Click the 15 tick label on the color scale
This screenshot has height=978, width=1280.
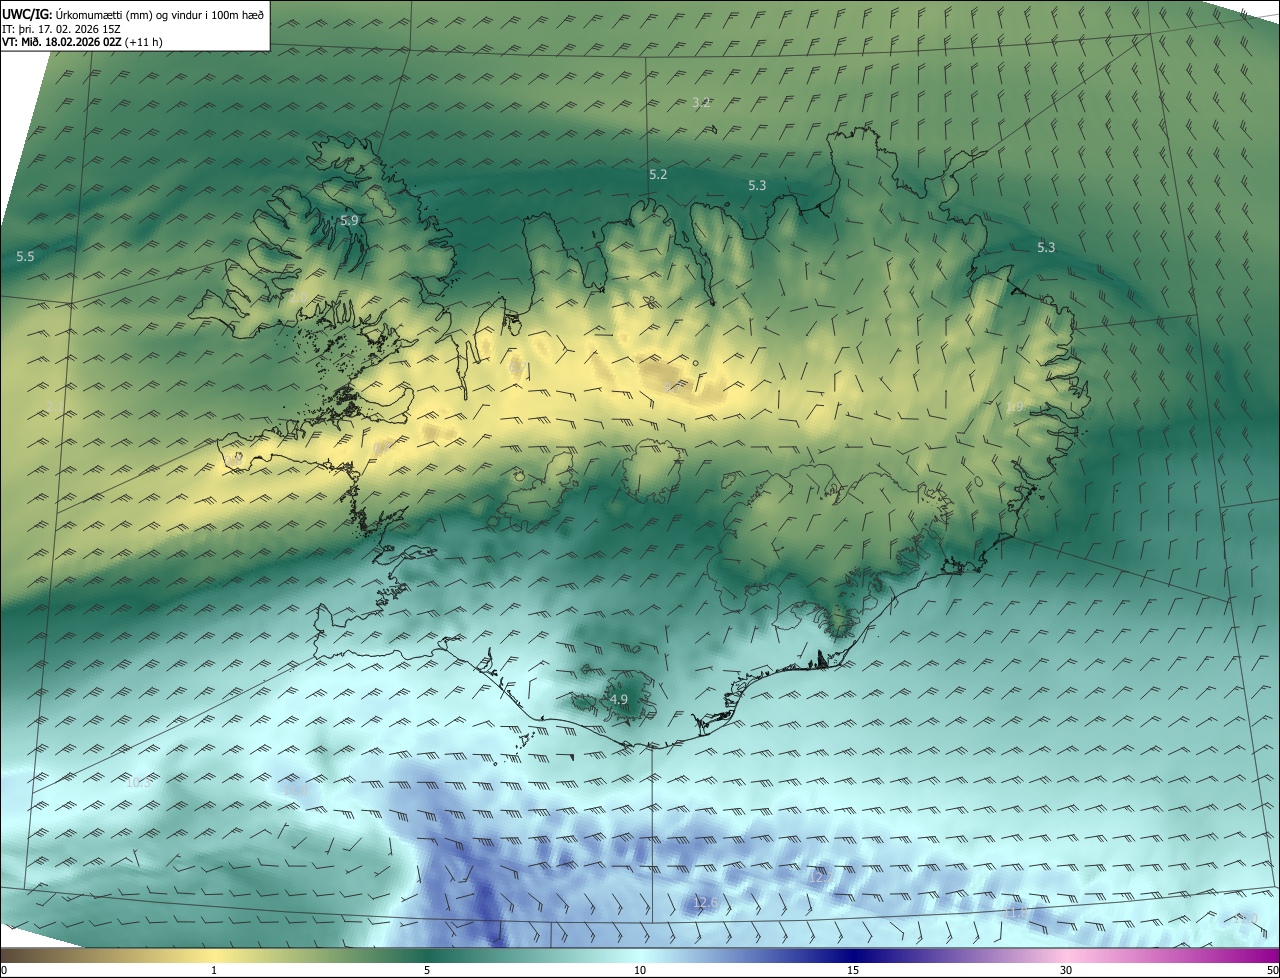pyautogui.click(x=853, y=970)
